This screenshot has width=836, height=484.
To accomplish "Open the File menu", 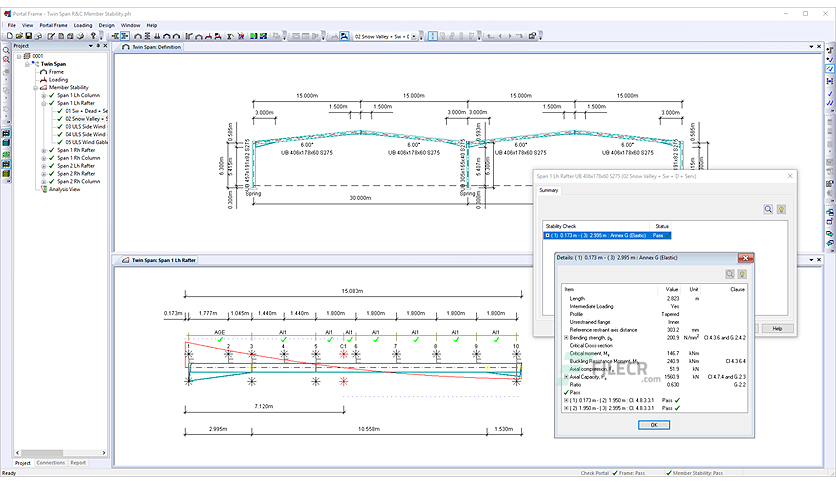I will click(11, 25).
